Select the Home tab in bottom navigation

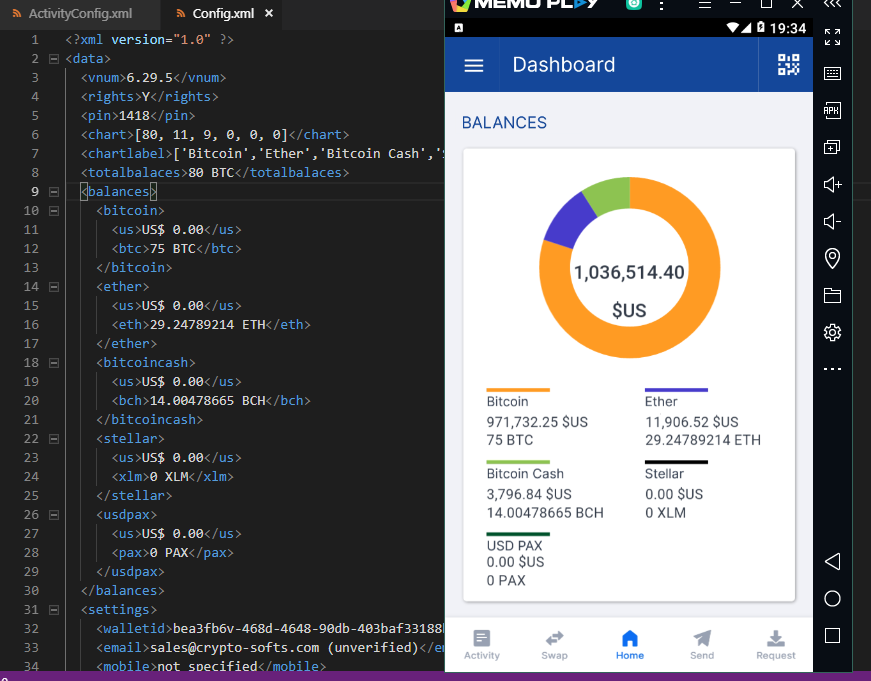click(629, 644)
